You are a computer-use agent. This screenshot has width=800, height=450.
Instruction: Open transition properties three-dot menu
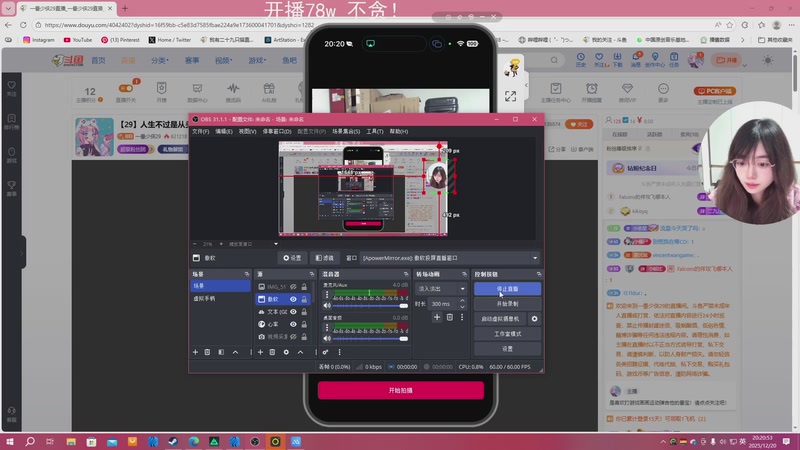tap(462, 317)
